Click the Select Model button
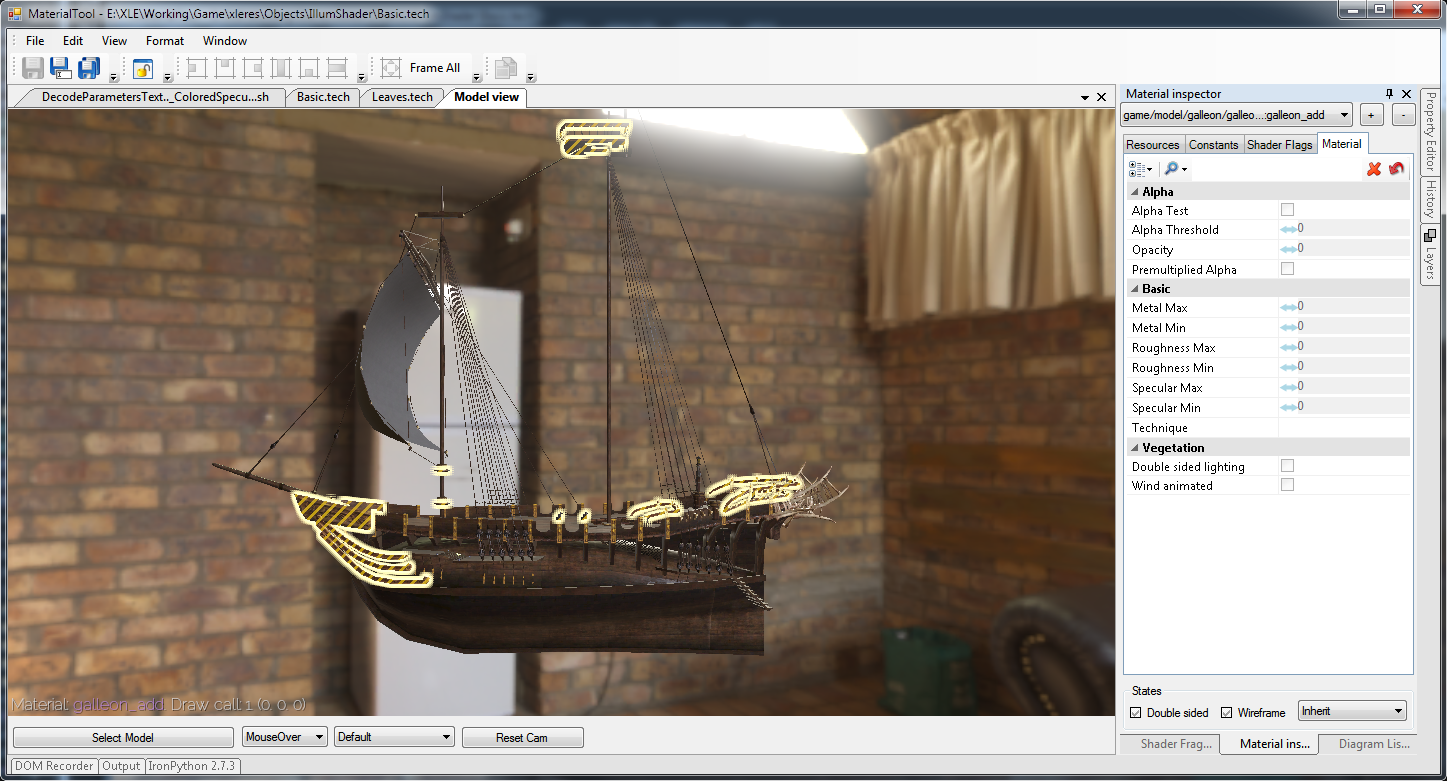The image size is (1447, 781). click(122, 737)
